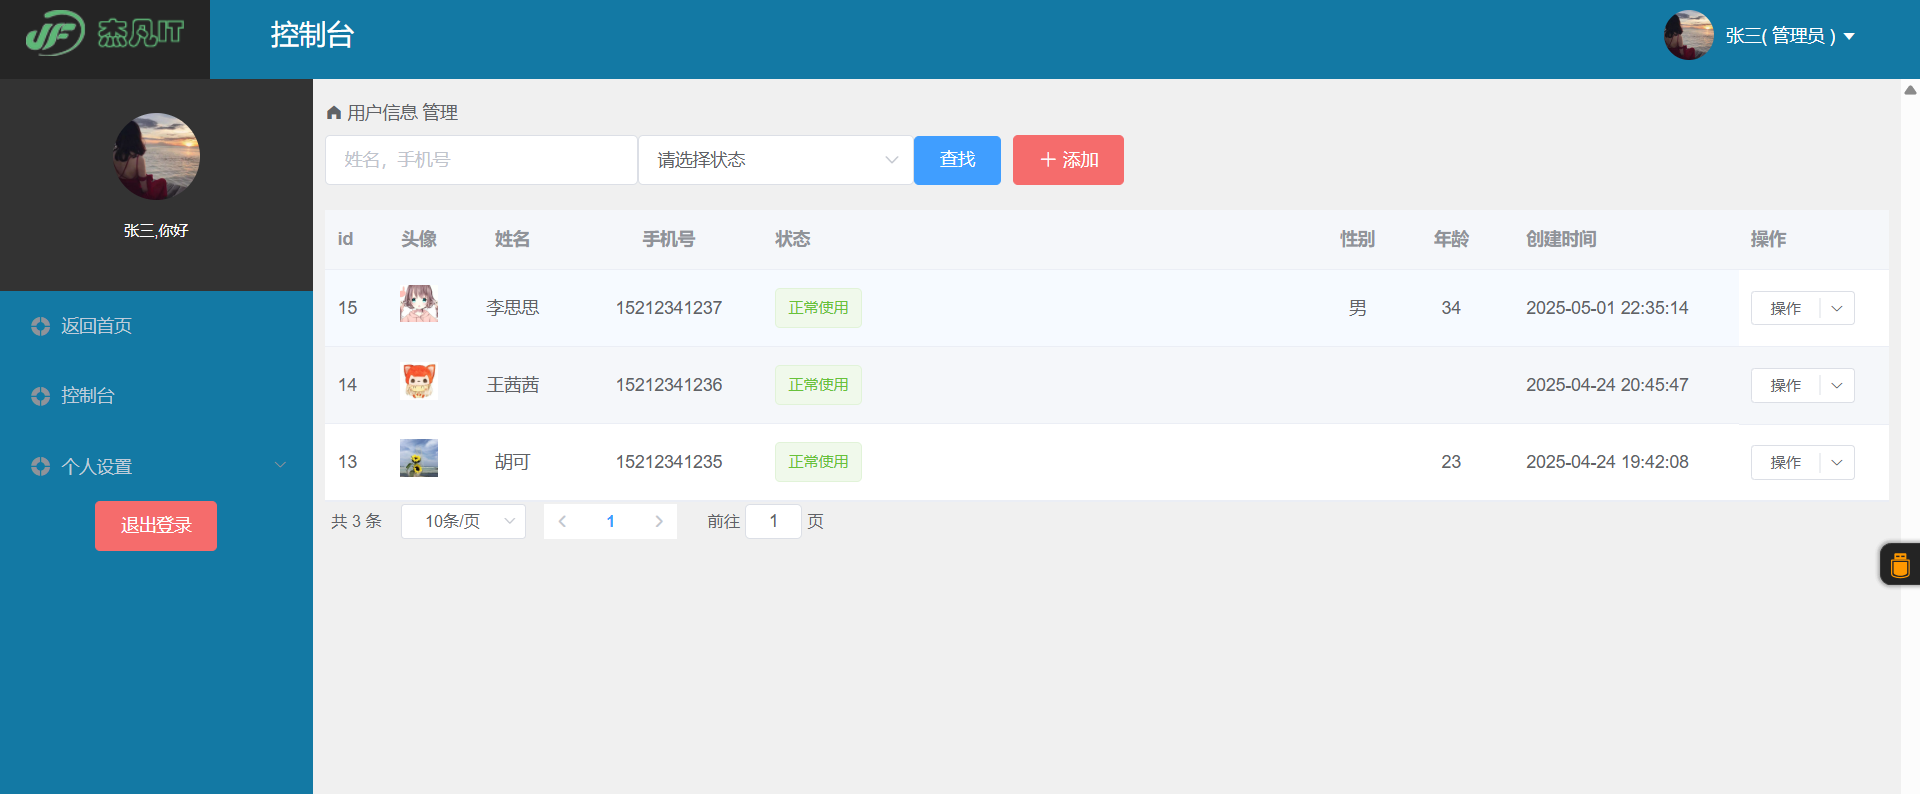
Task: Open 操作 dropdown arrow for row 14
Action: pos(1837,385)
